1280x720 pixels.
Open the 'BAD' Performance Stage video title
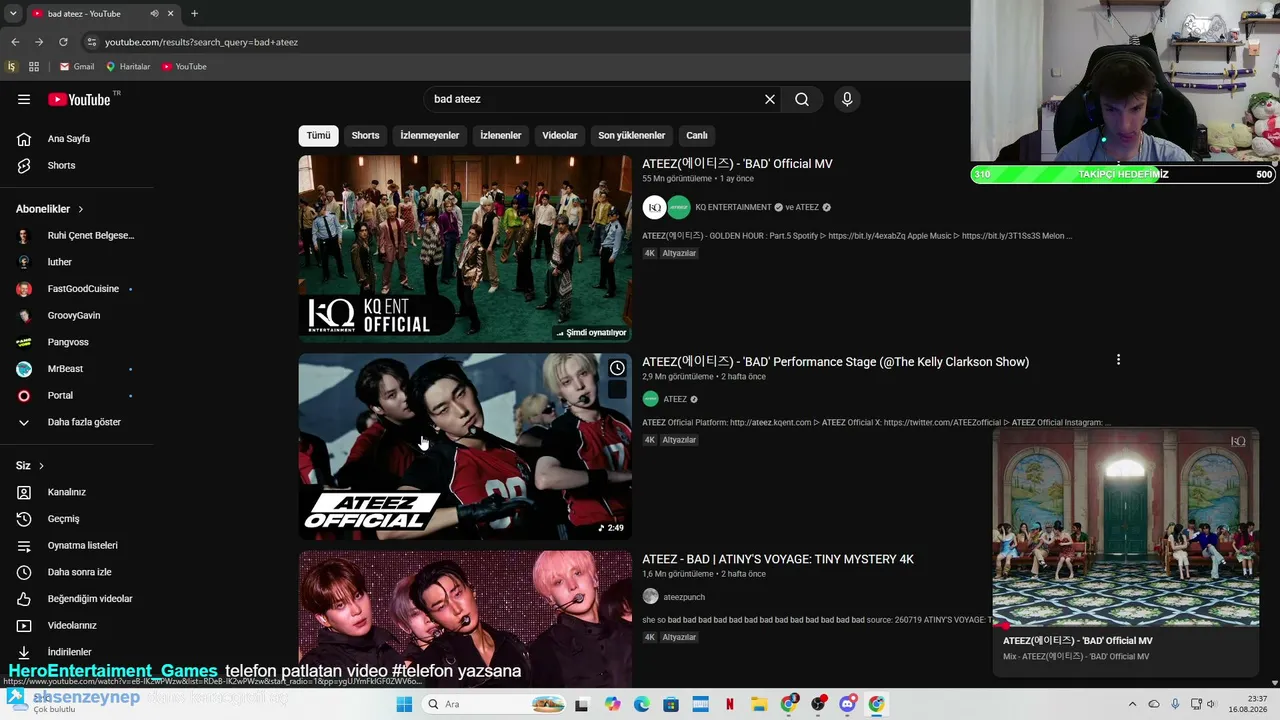835,362
